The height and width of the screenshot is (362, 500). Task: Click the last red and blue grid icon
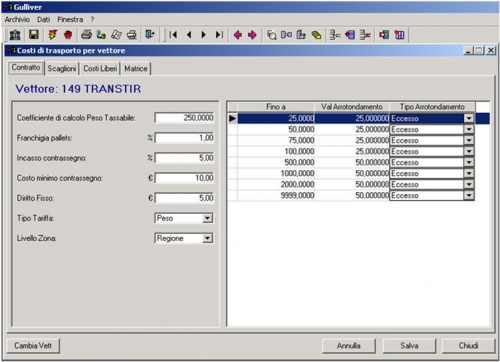399,35
